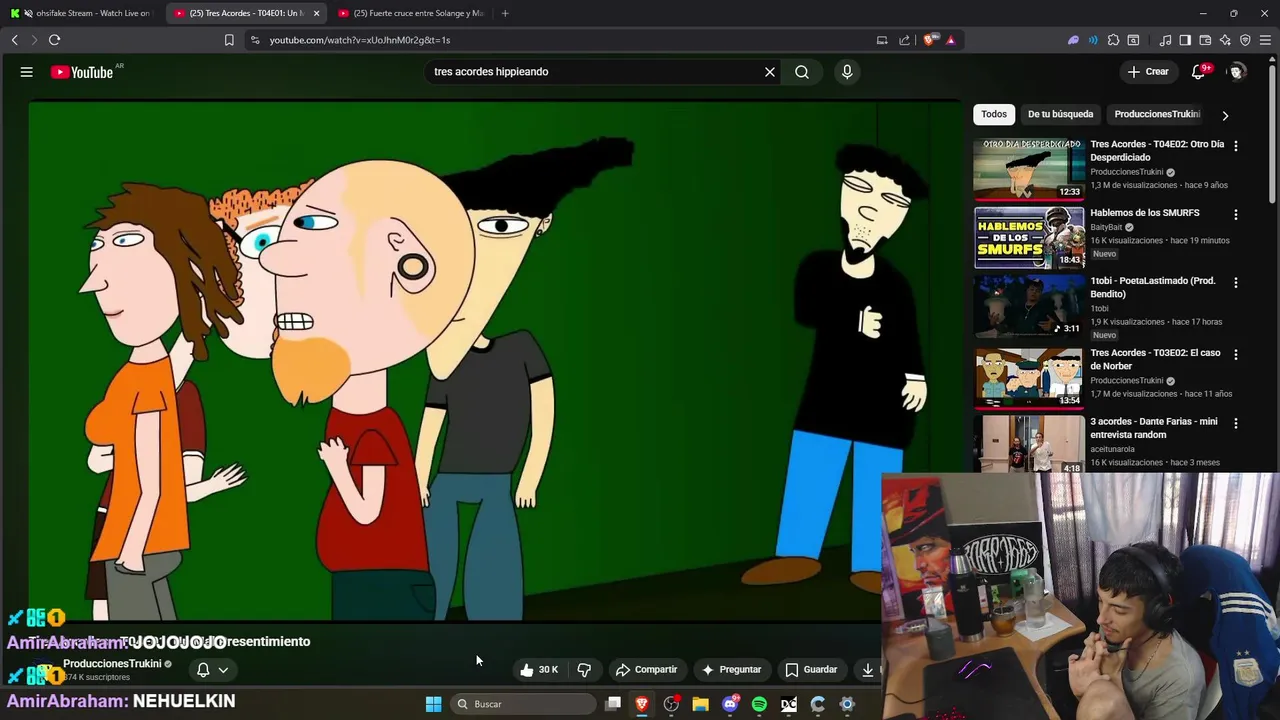Toggle channel notification bell for ProduccionesTrukini
Image resolution: width=1280 pixels, height=720 pixels.
point(203,670)
